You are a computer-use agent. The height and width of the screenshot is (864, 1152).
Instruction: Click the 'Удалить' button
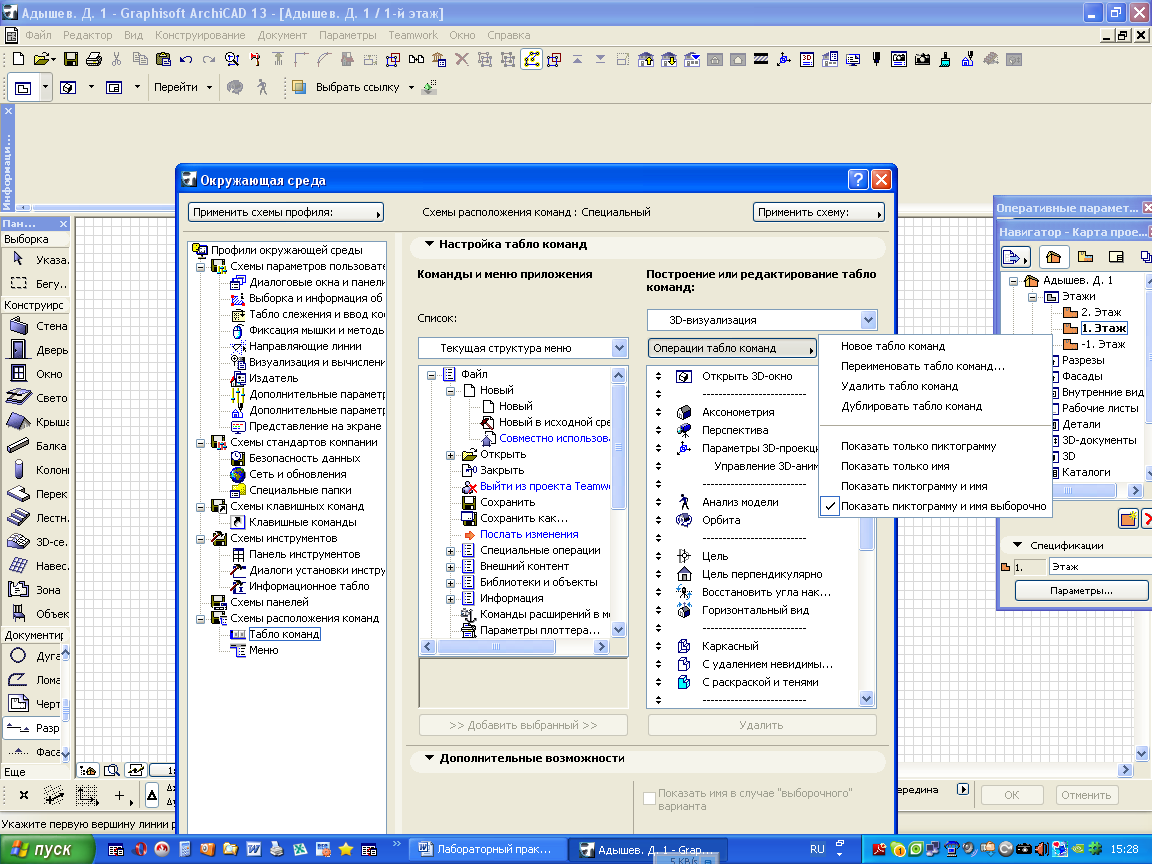[x=762, y=725]
